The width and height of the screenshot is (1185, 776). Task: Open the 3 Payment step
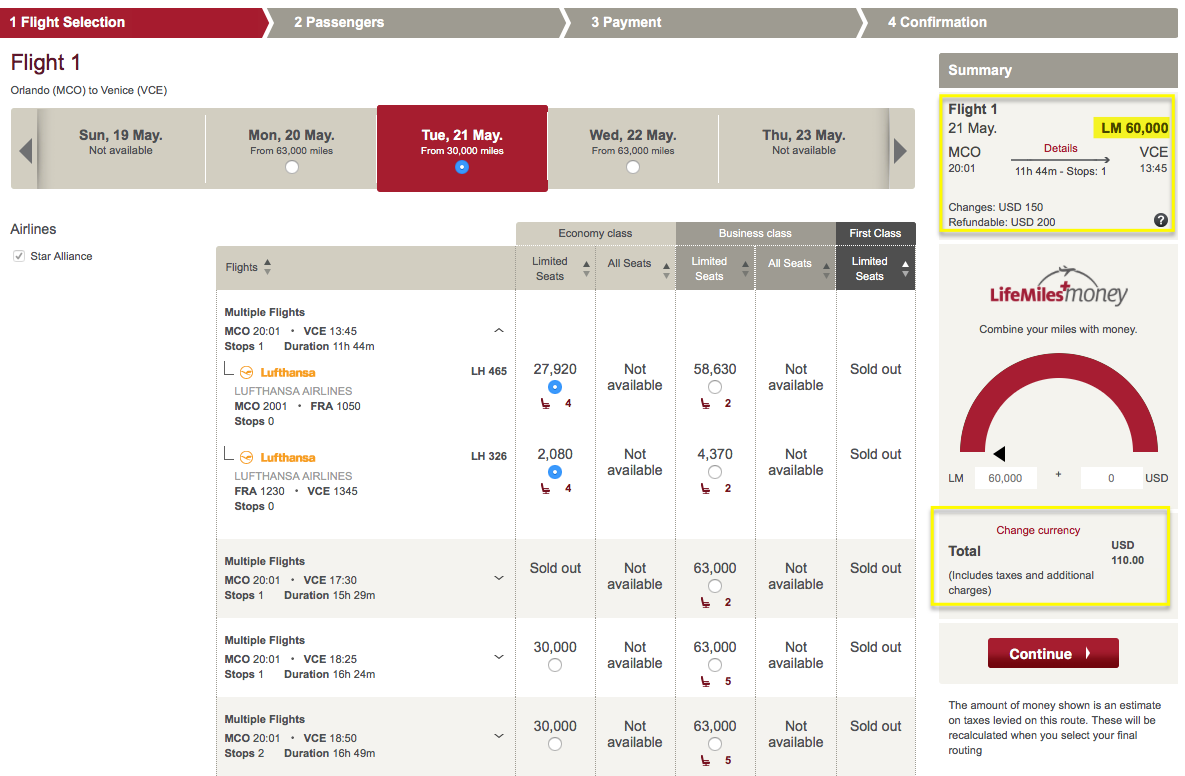click(x=714, y=23)
